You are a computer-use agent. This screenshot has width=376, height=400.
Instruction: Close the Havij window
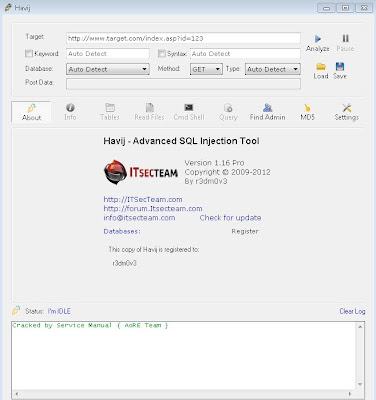tap(364, 8)
